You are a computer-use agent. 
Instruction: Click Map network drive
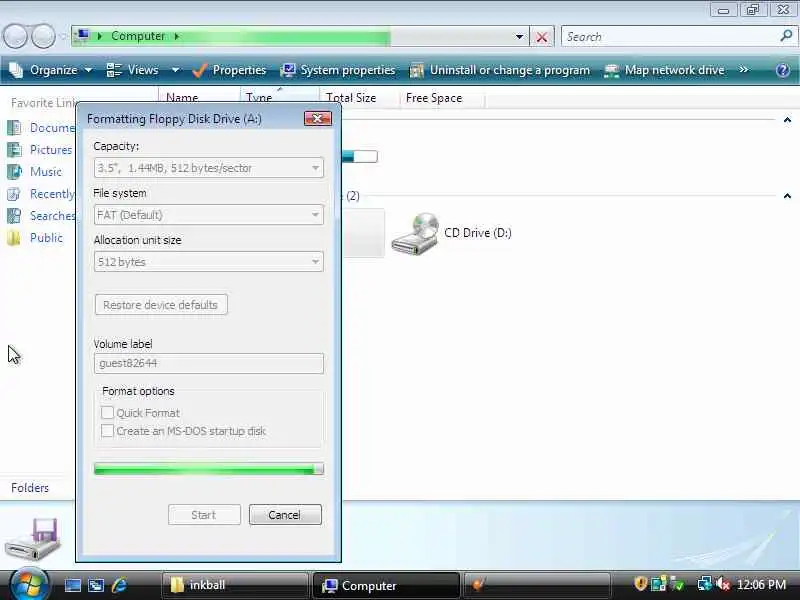point(664,70)
